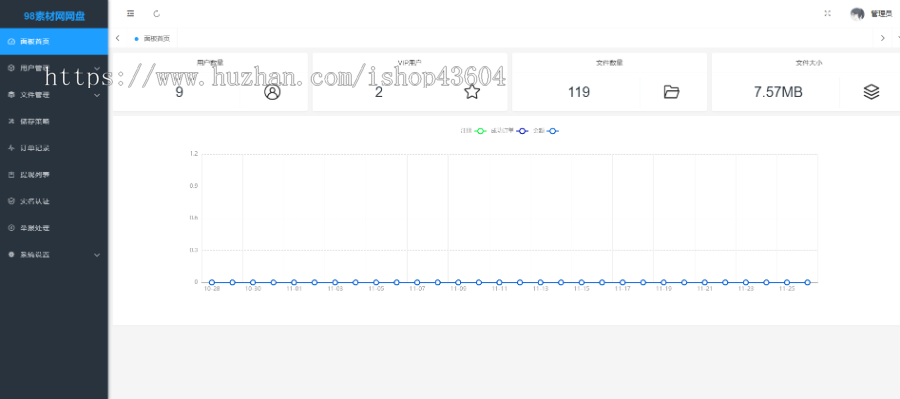Switch to the open dashboard tab
This screenshot has height=399, width=900.
tap(152, 38)
